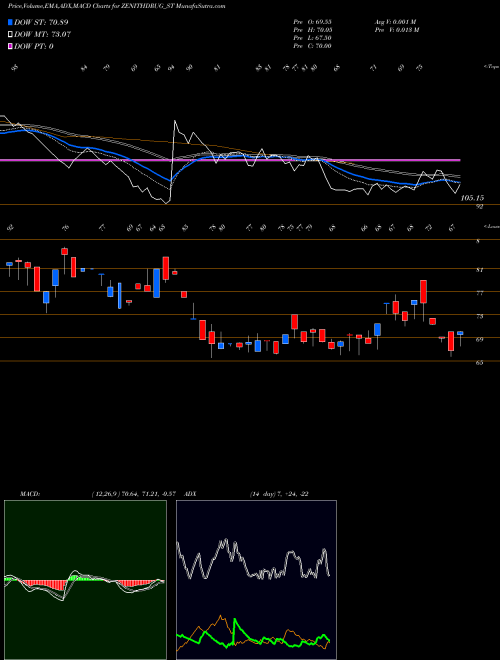Viewport: 500px width, 660px height.
Task: Click the 65 level on the candlestick axis
Action: pos(479,362)
